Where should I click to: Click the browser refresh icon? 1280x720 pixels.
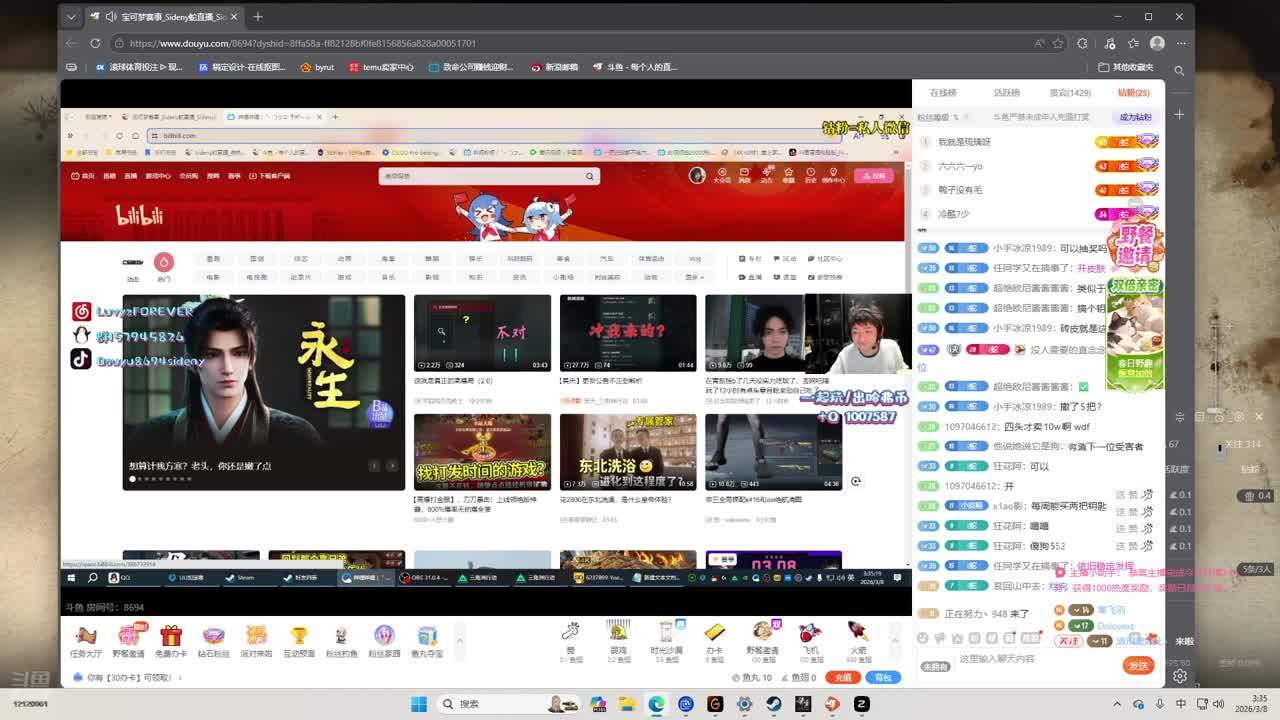[95, 43]
